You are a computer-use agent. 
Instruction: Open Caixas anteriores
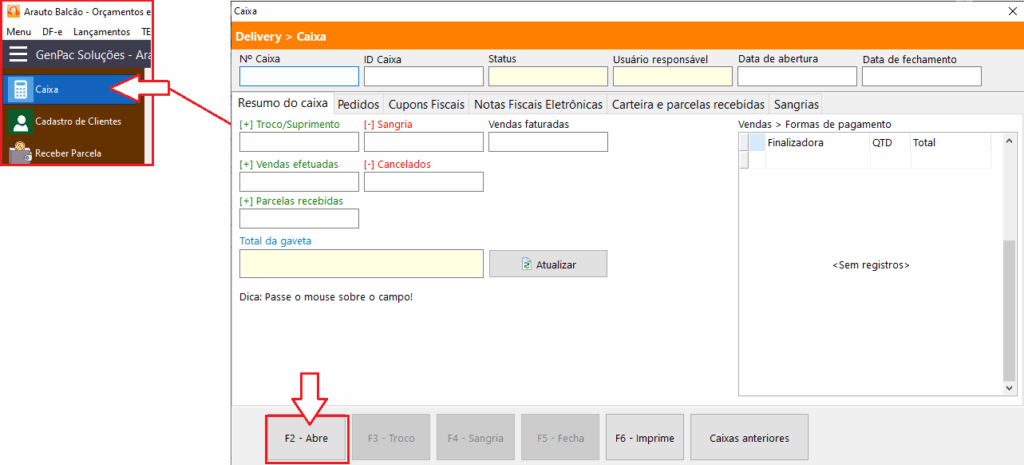pyautogui.click(x=749, y=438)
